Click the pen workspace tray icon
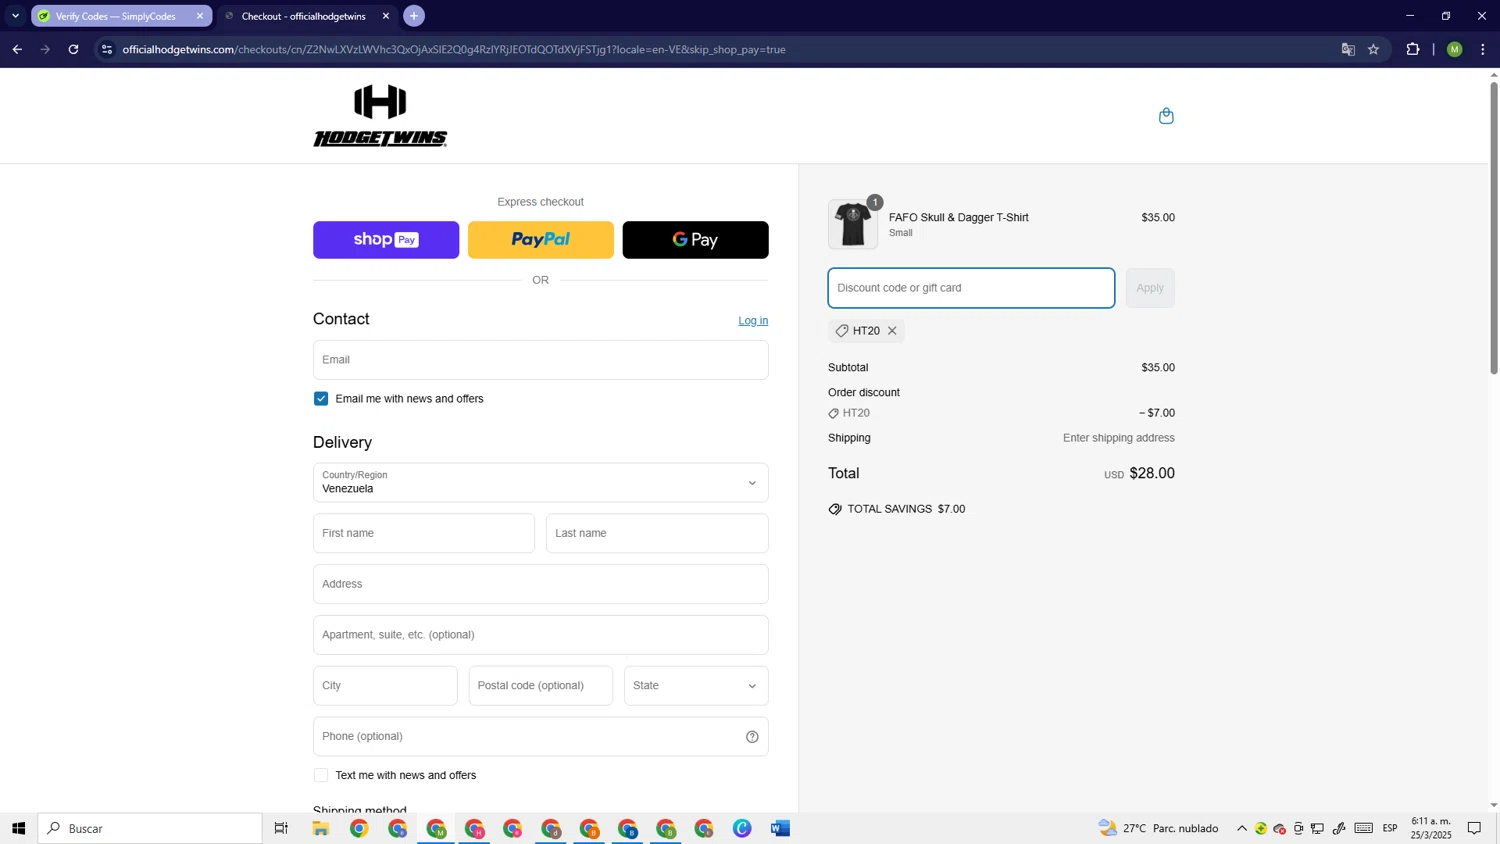Image resolution: width=1500 pixels, height=844 pixels. [1339, 828]
